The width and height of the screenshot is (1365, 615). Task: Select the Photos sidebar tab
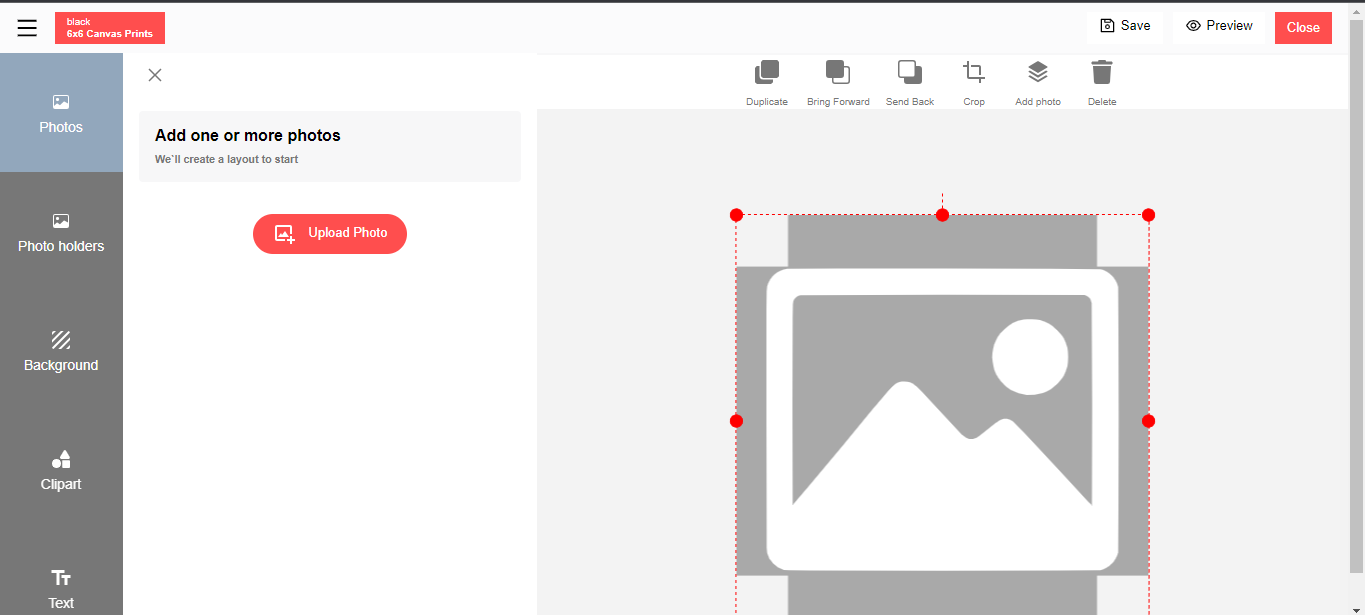pyautogui.click(x=61, y=113)
